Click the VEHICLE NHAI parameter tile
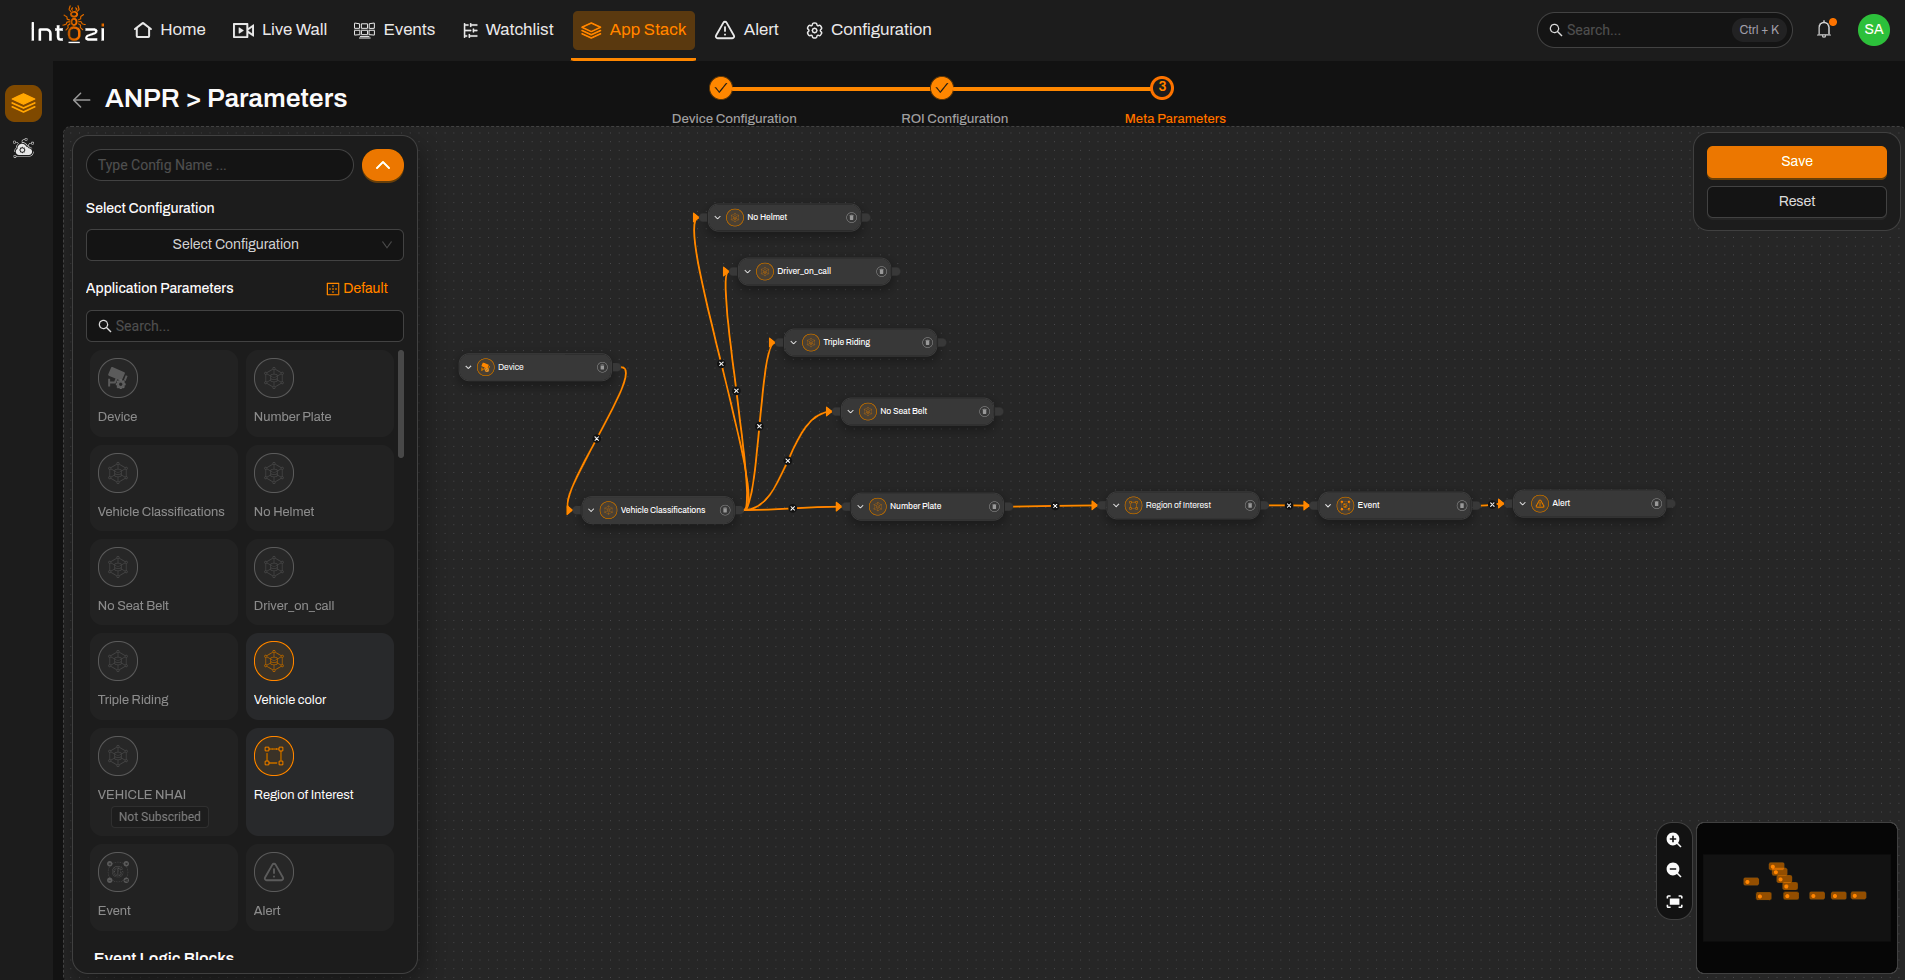 click(164, 782)
